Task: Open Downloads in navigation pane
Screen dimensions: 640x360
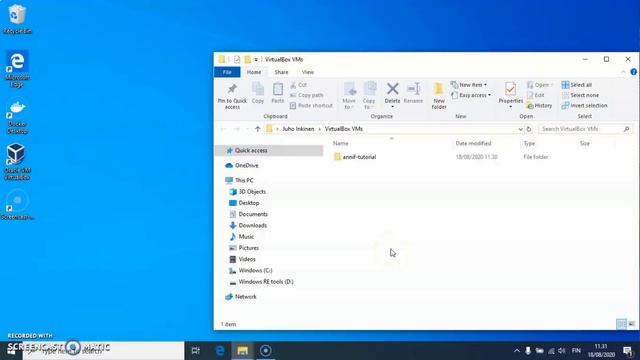Action: 248,225
